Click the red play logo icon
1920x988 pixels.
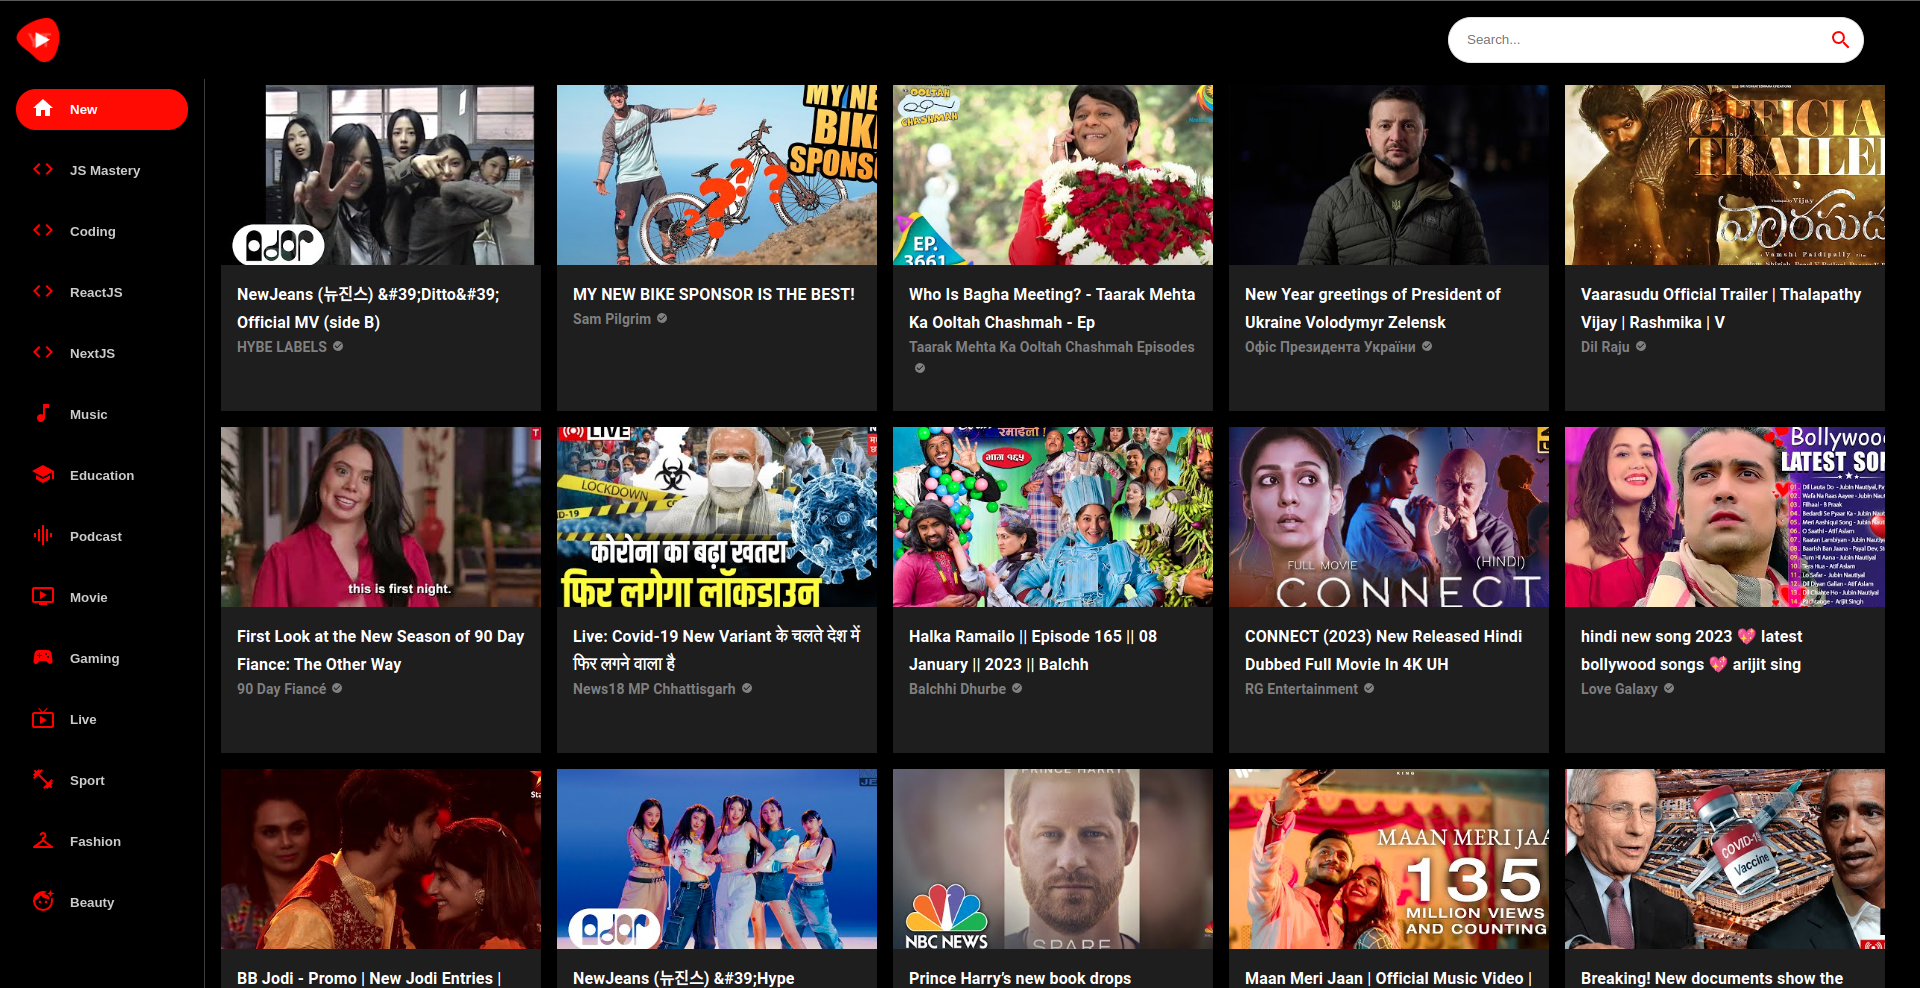(x=39, y=40)
